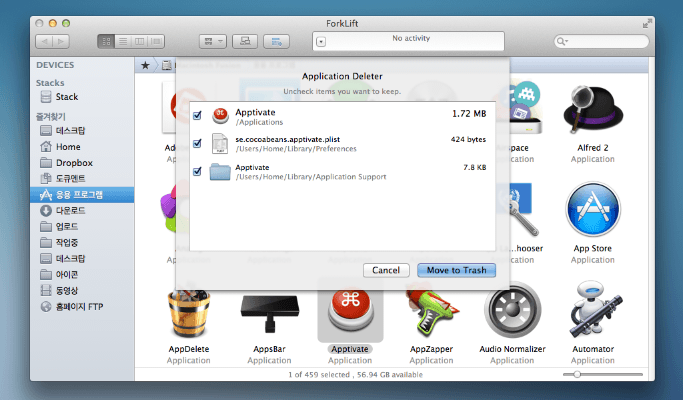Click the connect to server toolbar icon

[245, 42]
